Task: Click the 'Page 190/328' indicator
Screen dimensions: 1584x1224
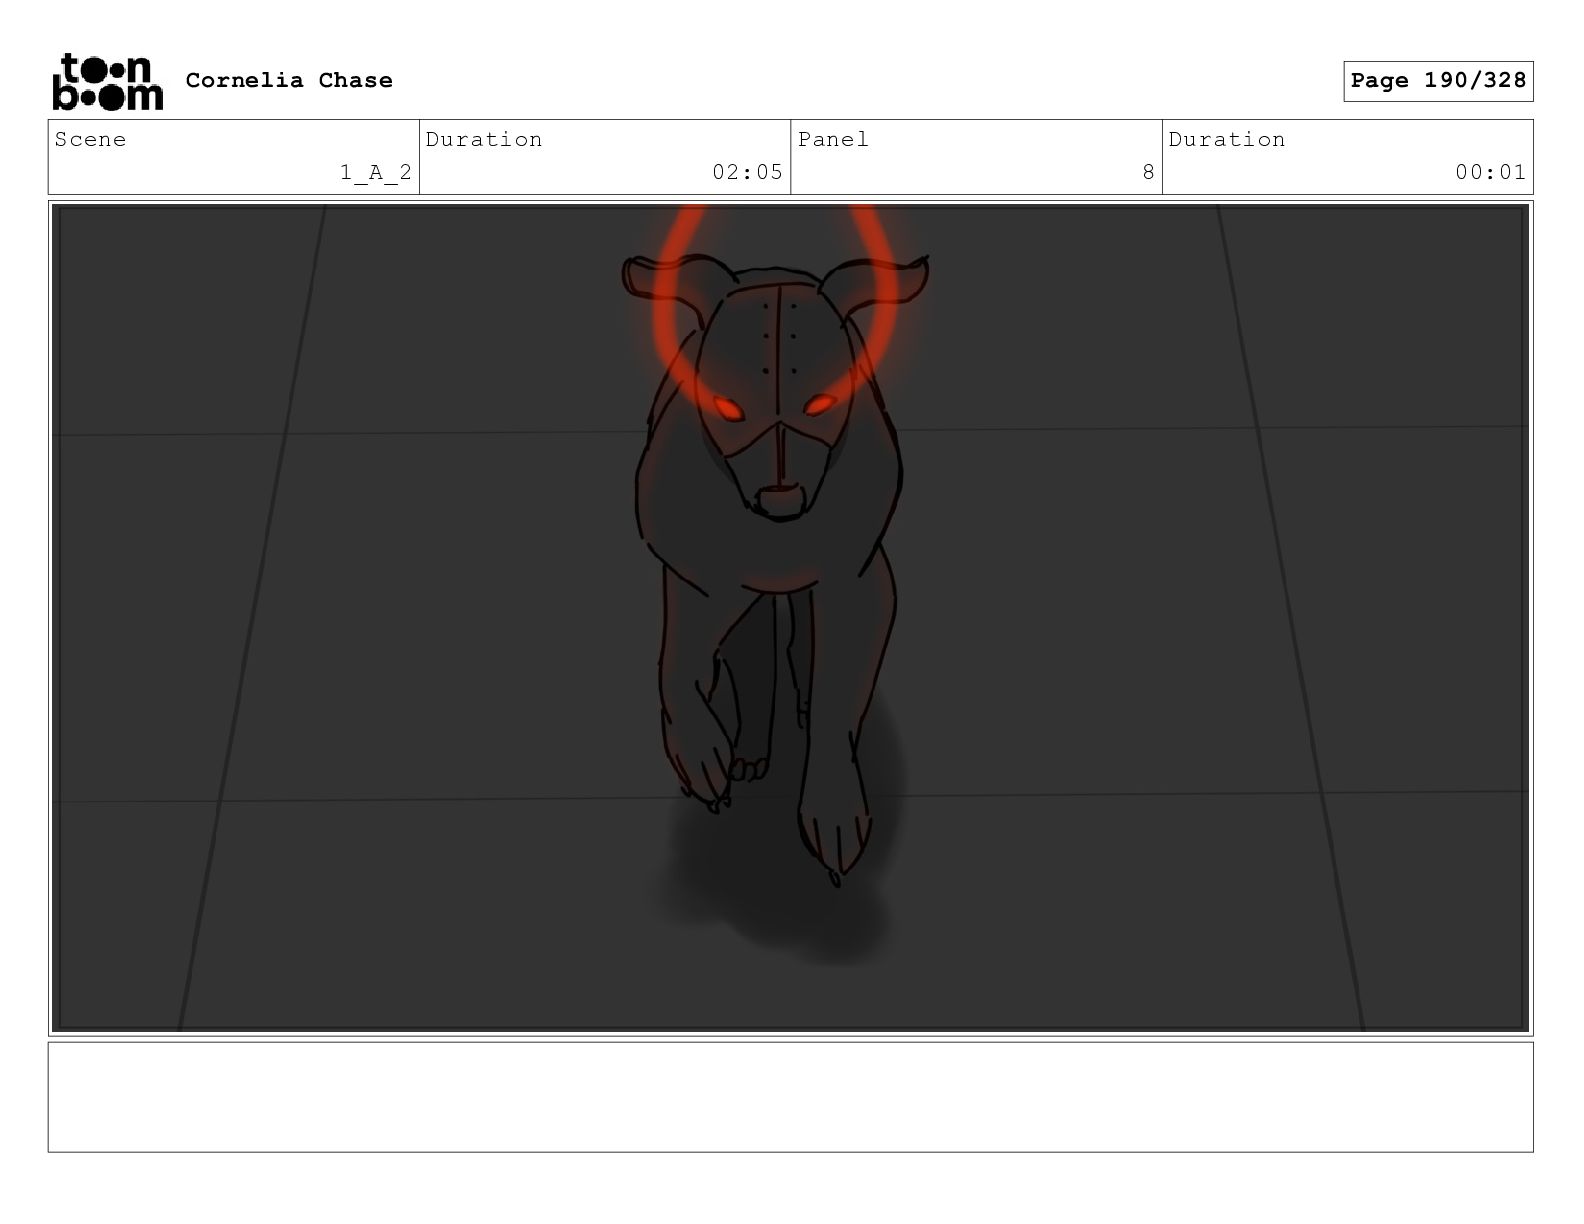Action: click(1438, 81)
